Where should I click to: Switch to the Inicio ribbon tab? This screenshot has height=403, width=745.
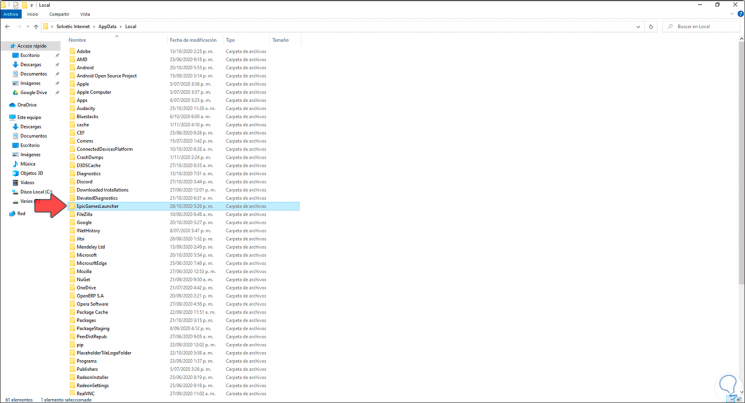coord(32,14)
